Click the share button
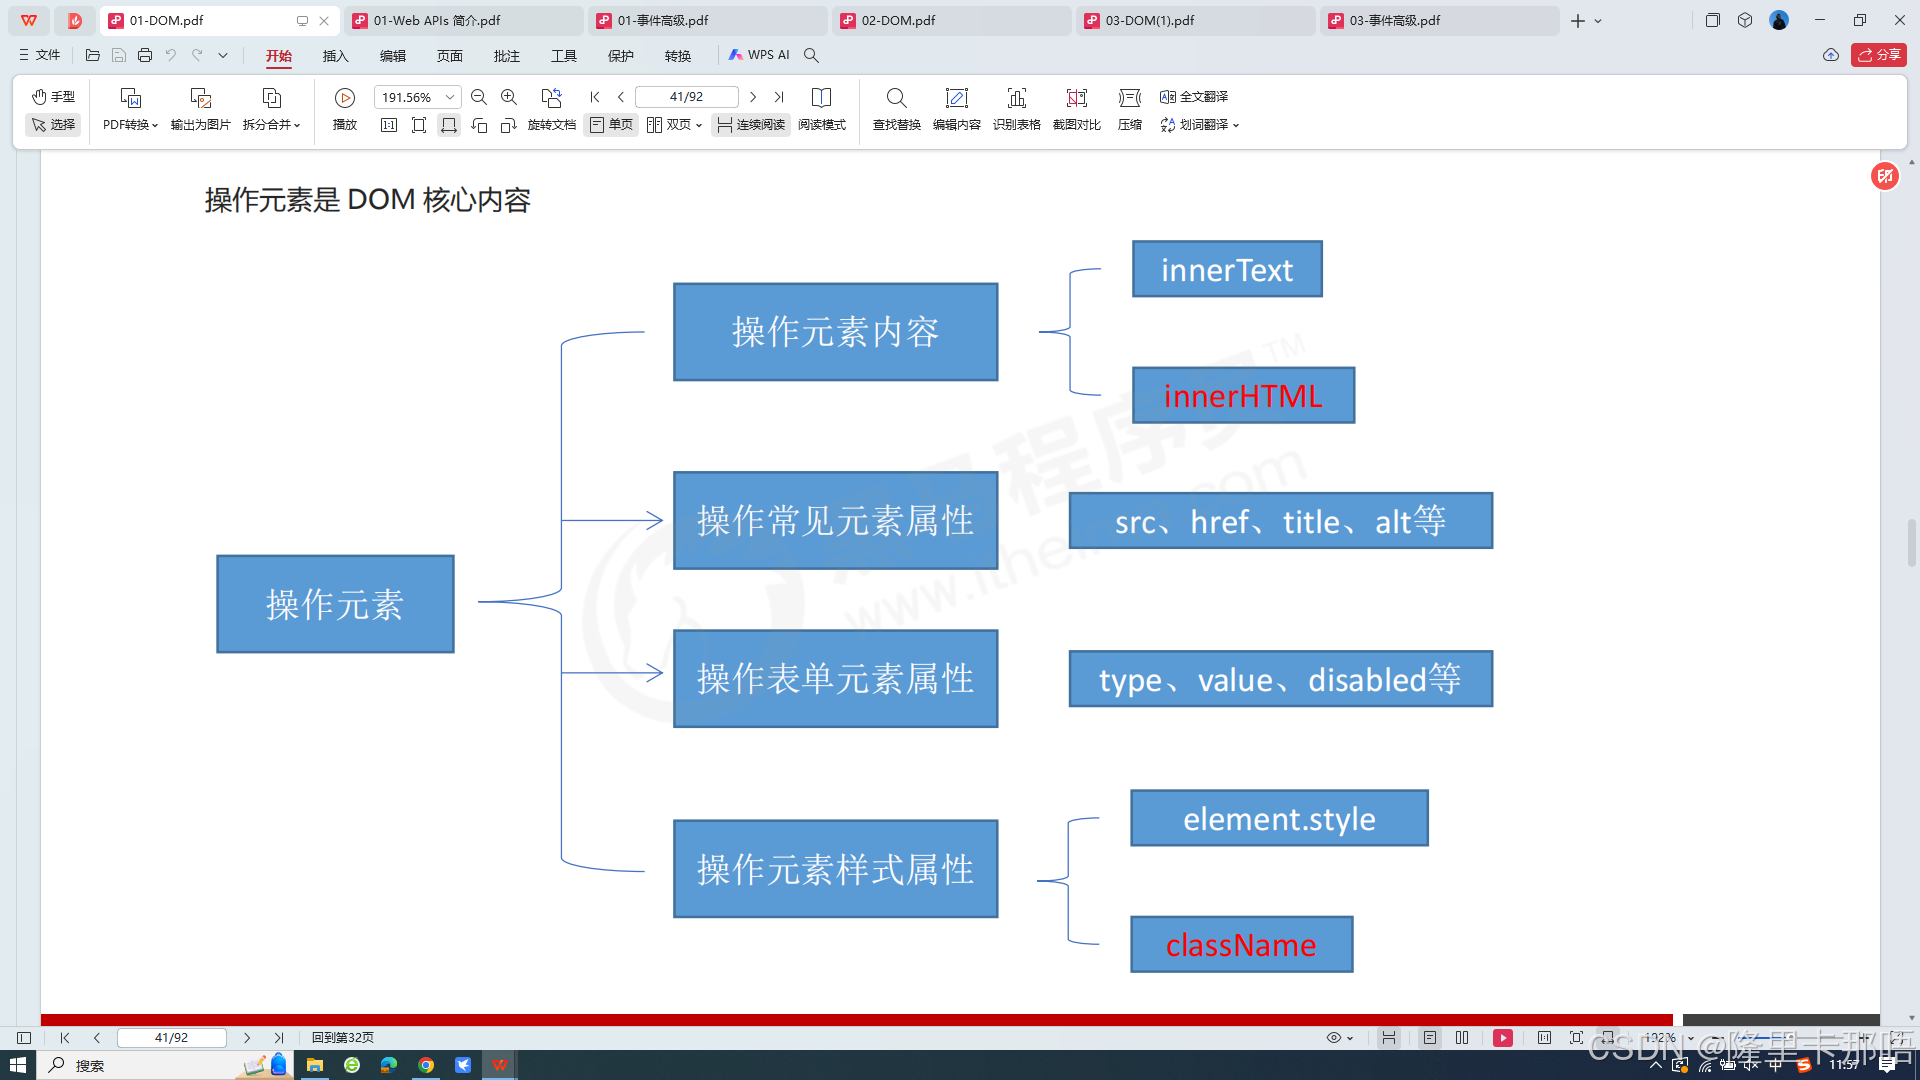 tap(1879, 55)
